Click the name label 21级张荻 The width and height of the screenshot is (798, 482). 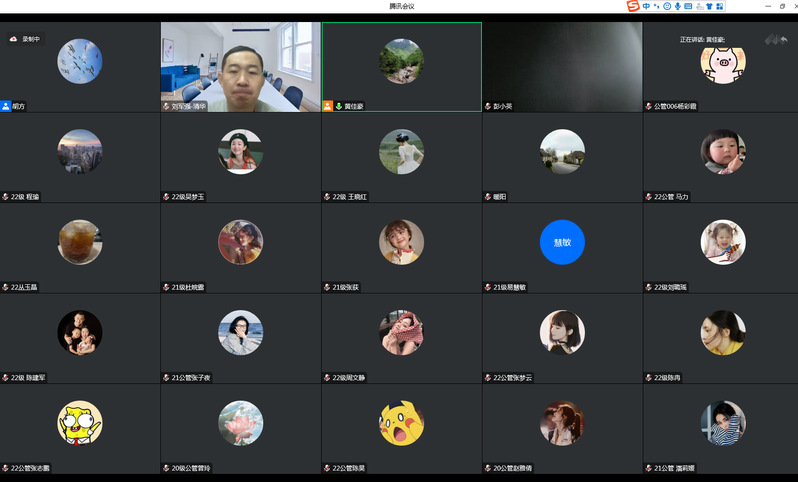click(345, 287)
